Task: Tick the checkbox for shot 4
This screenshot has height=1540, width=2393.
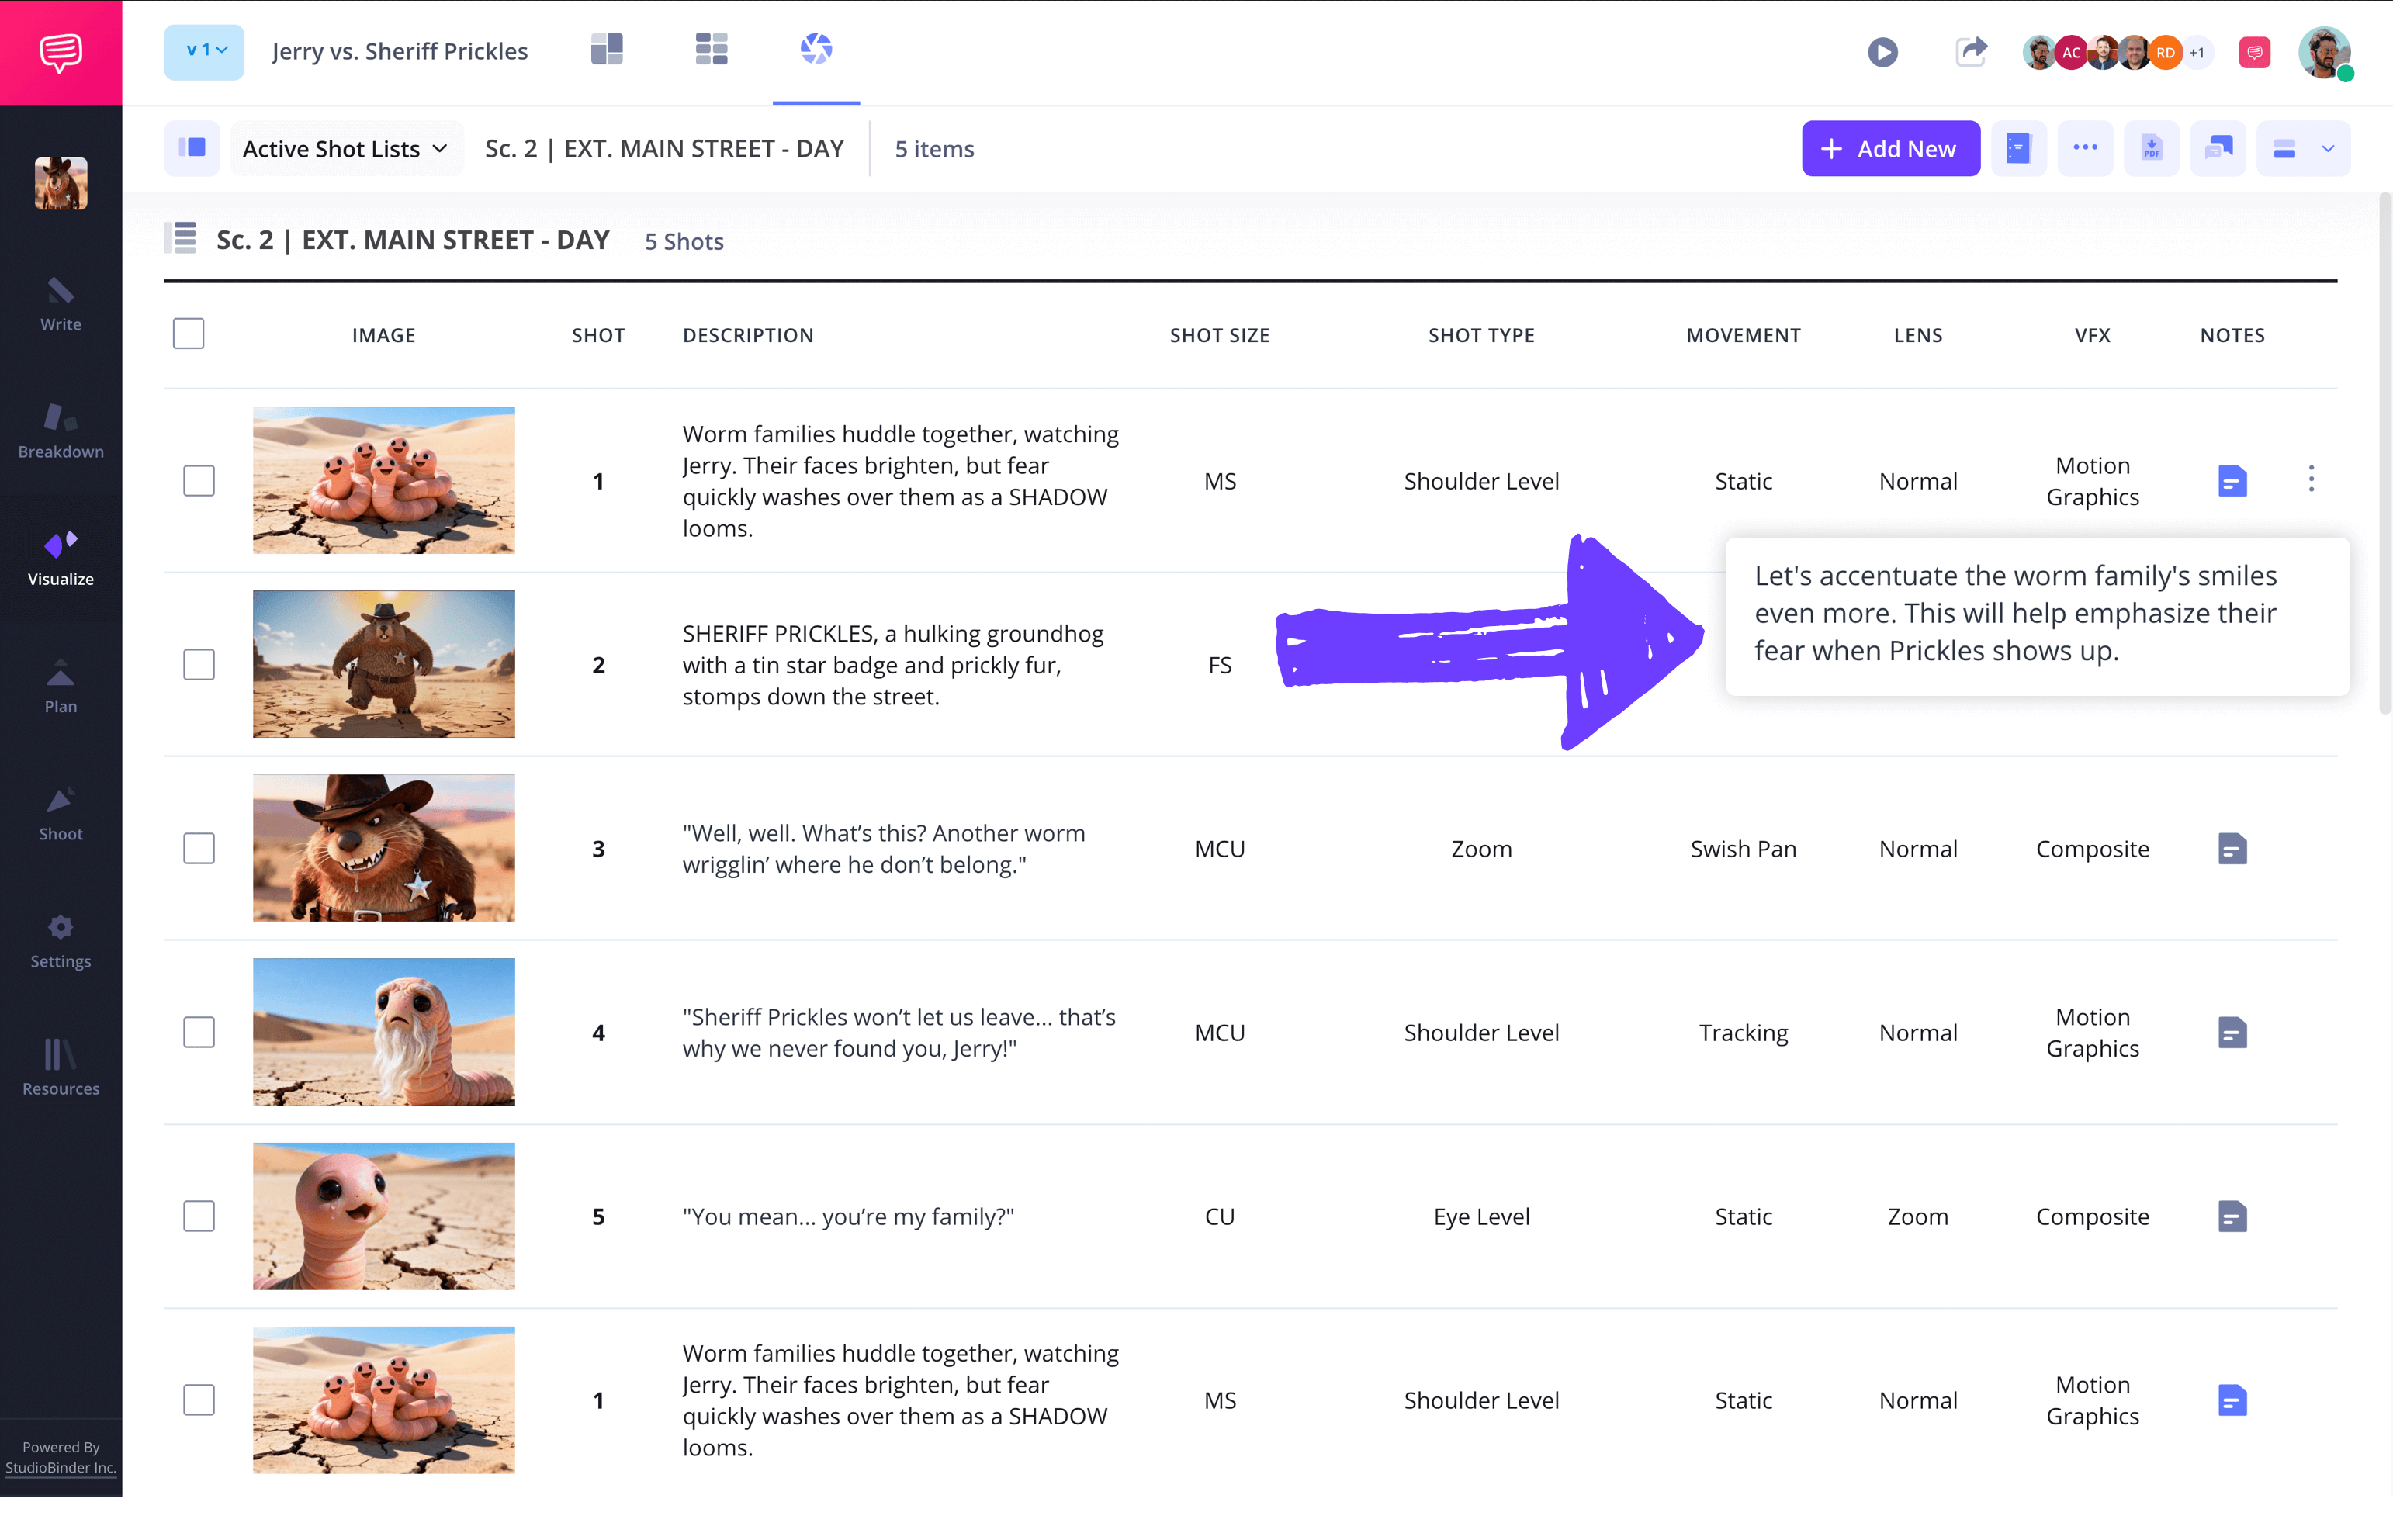Action: (x=199, y=1032)
